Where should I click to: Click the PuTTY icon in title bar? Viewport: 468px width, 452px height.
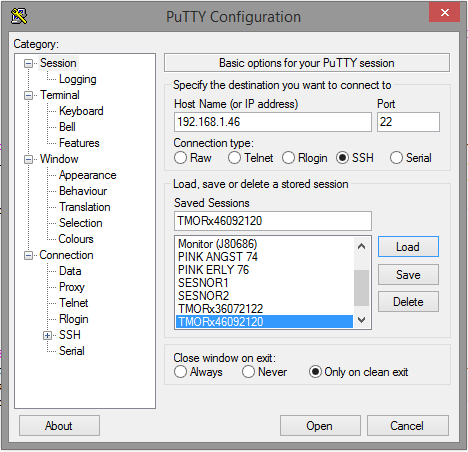coord(19,16)
